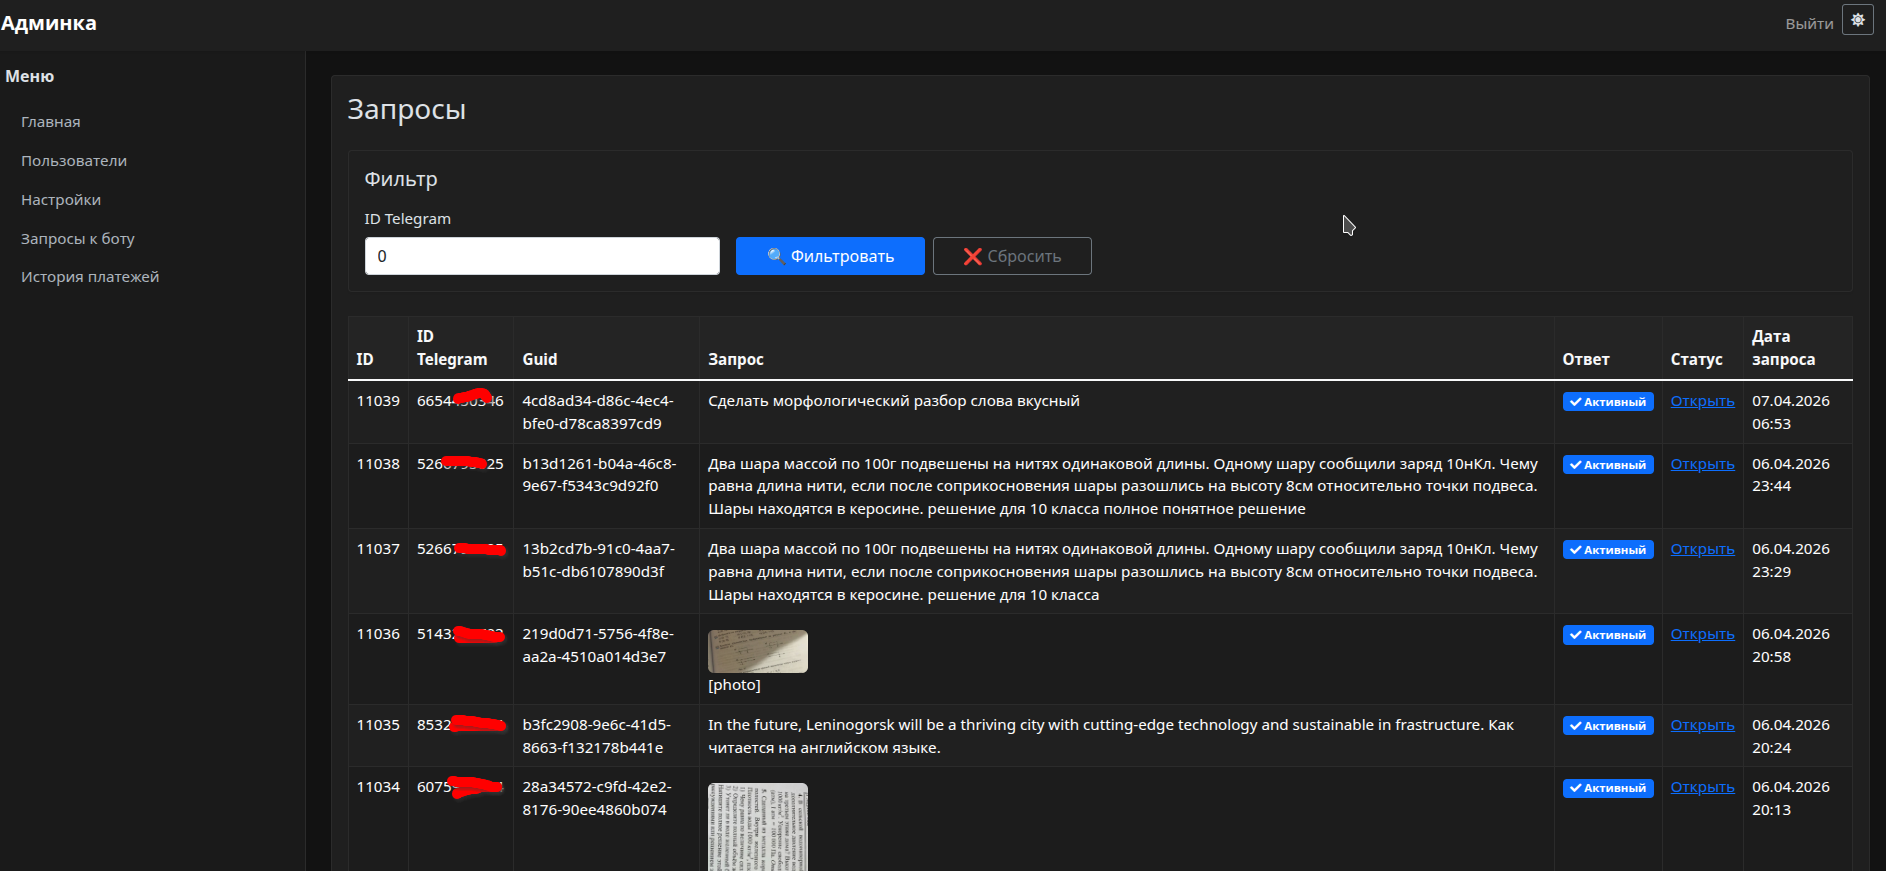
Task: Click Активный badge for request 11034
Action: 1608,788
